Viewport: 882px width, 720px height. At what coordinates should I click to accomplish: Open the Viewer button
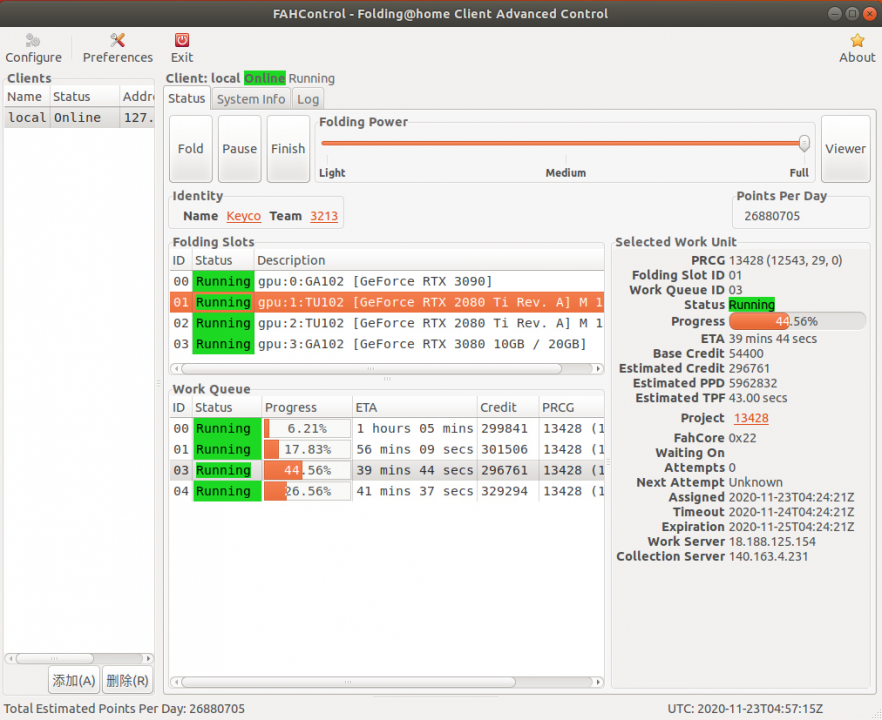coord(845,149)
